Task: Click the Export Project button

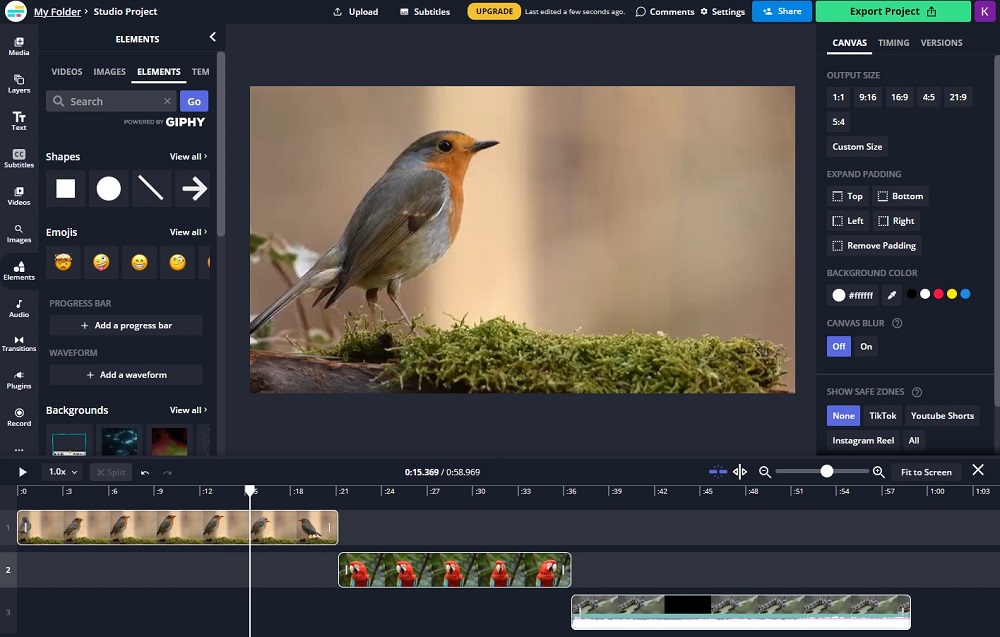Action: (x=891, y=11)
